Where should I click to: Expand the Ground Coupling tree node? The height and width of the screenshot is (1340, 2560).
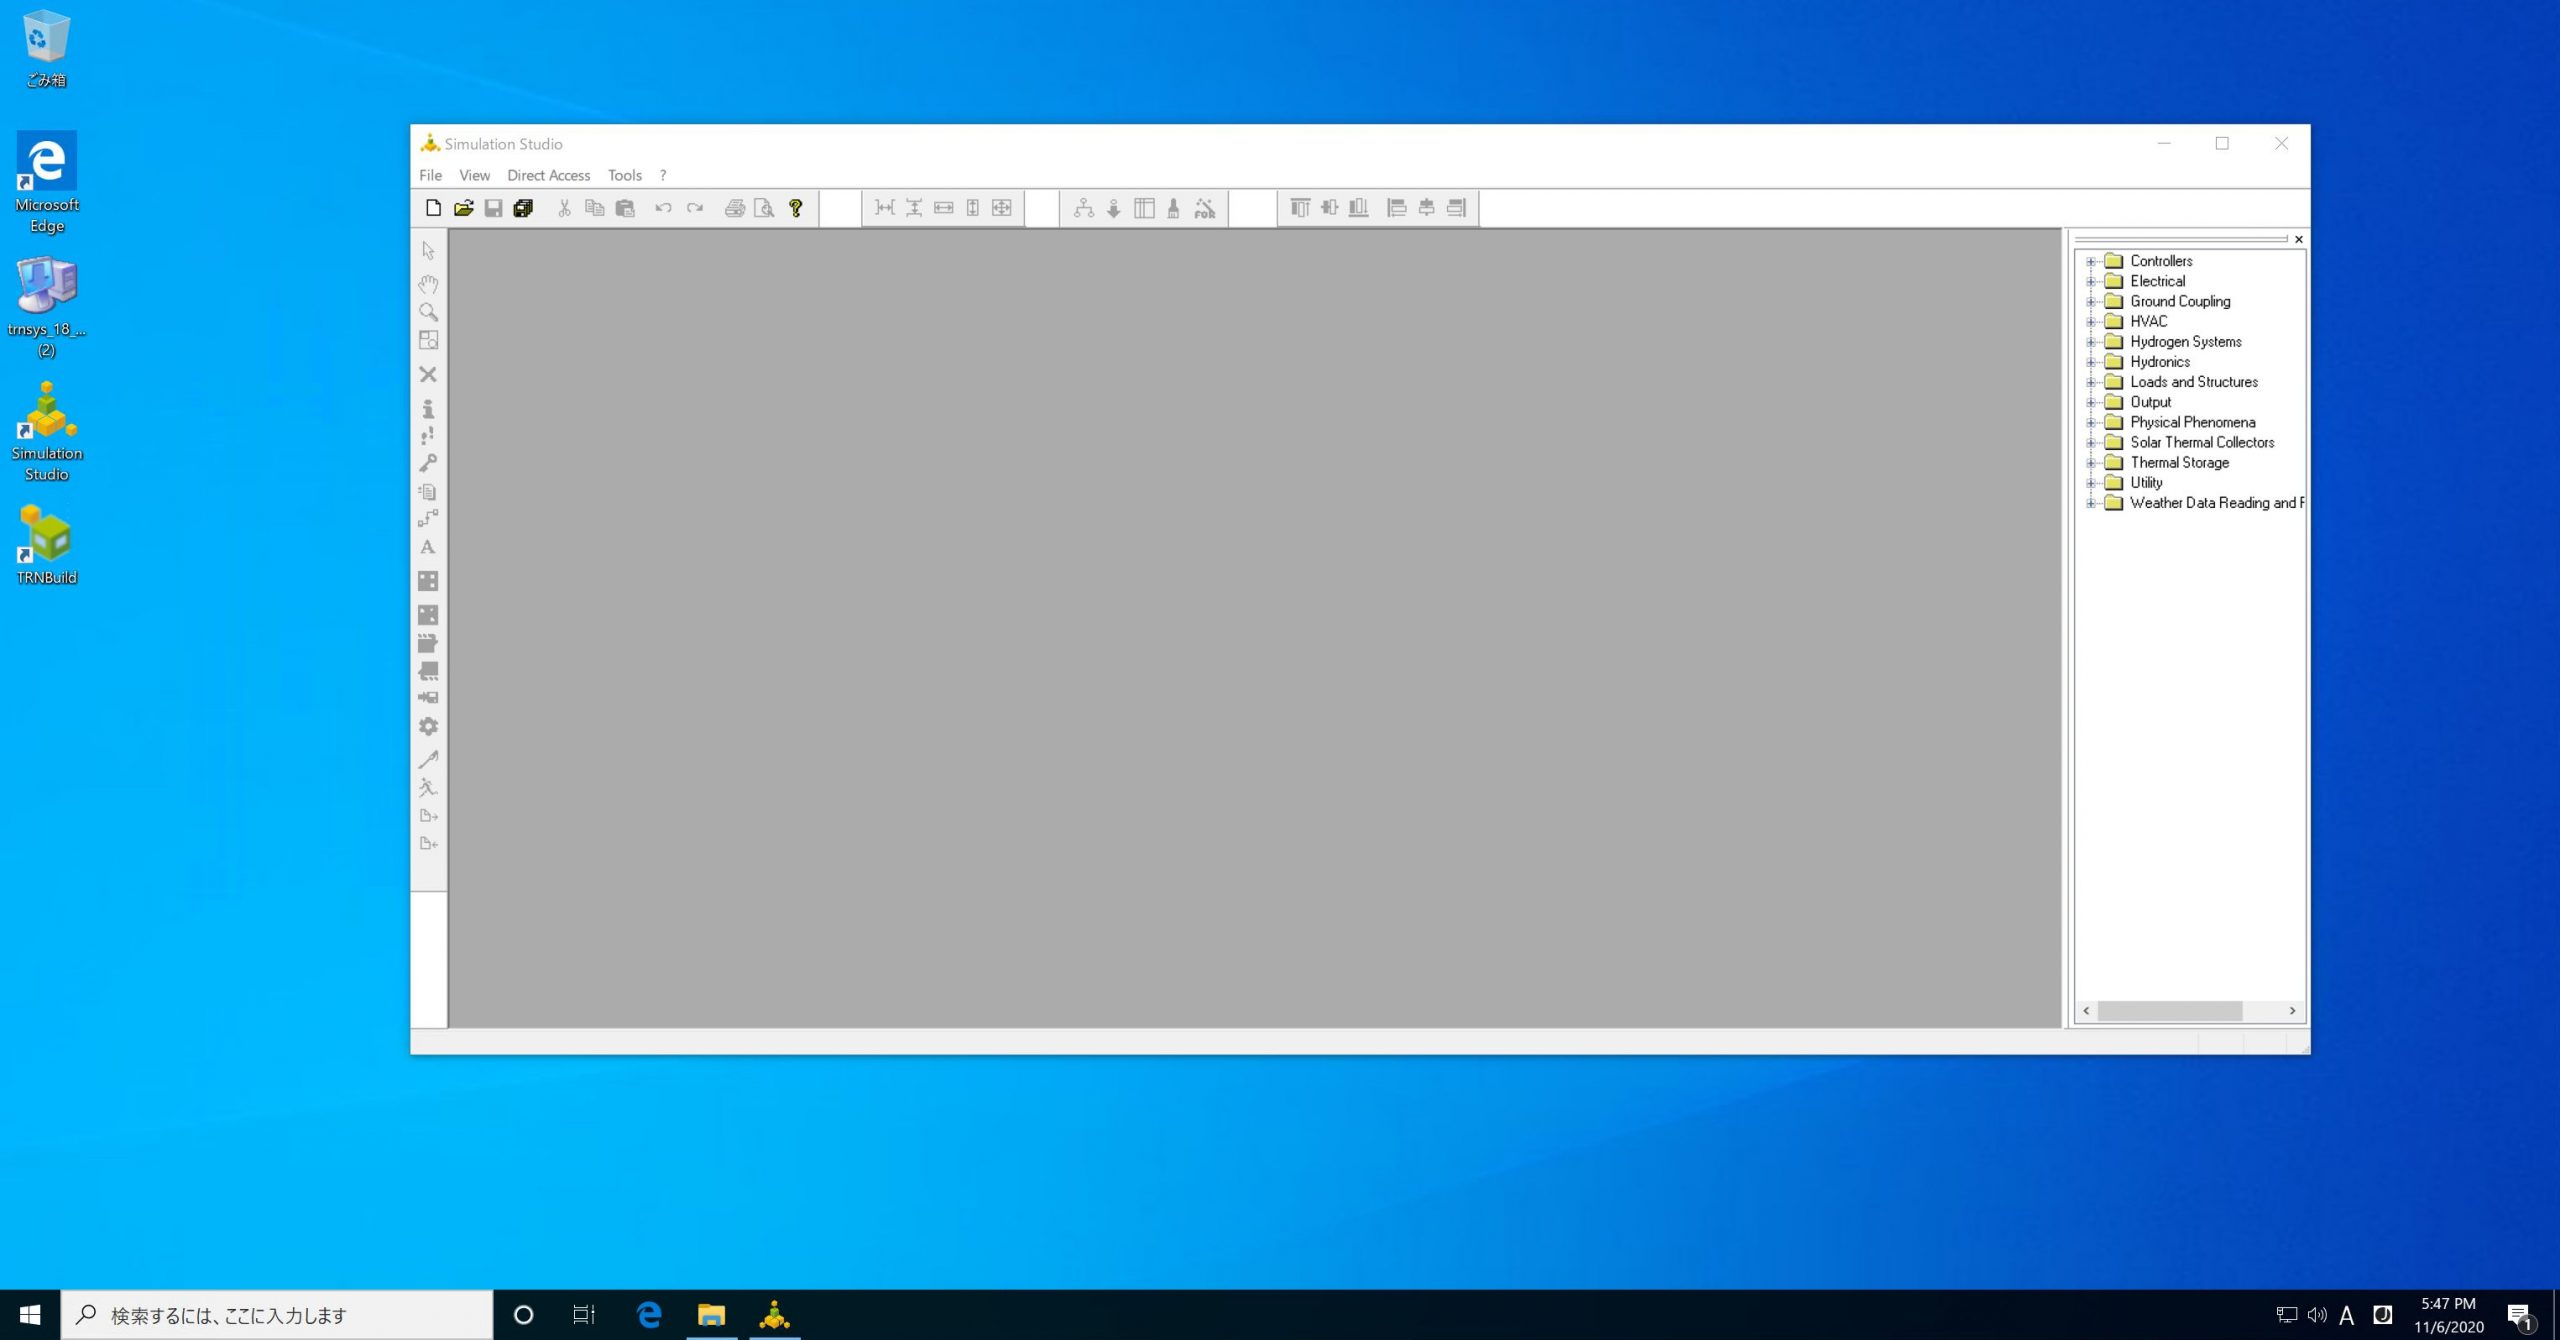[x=2090, y=301]
